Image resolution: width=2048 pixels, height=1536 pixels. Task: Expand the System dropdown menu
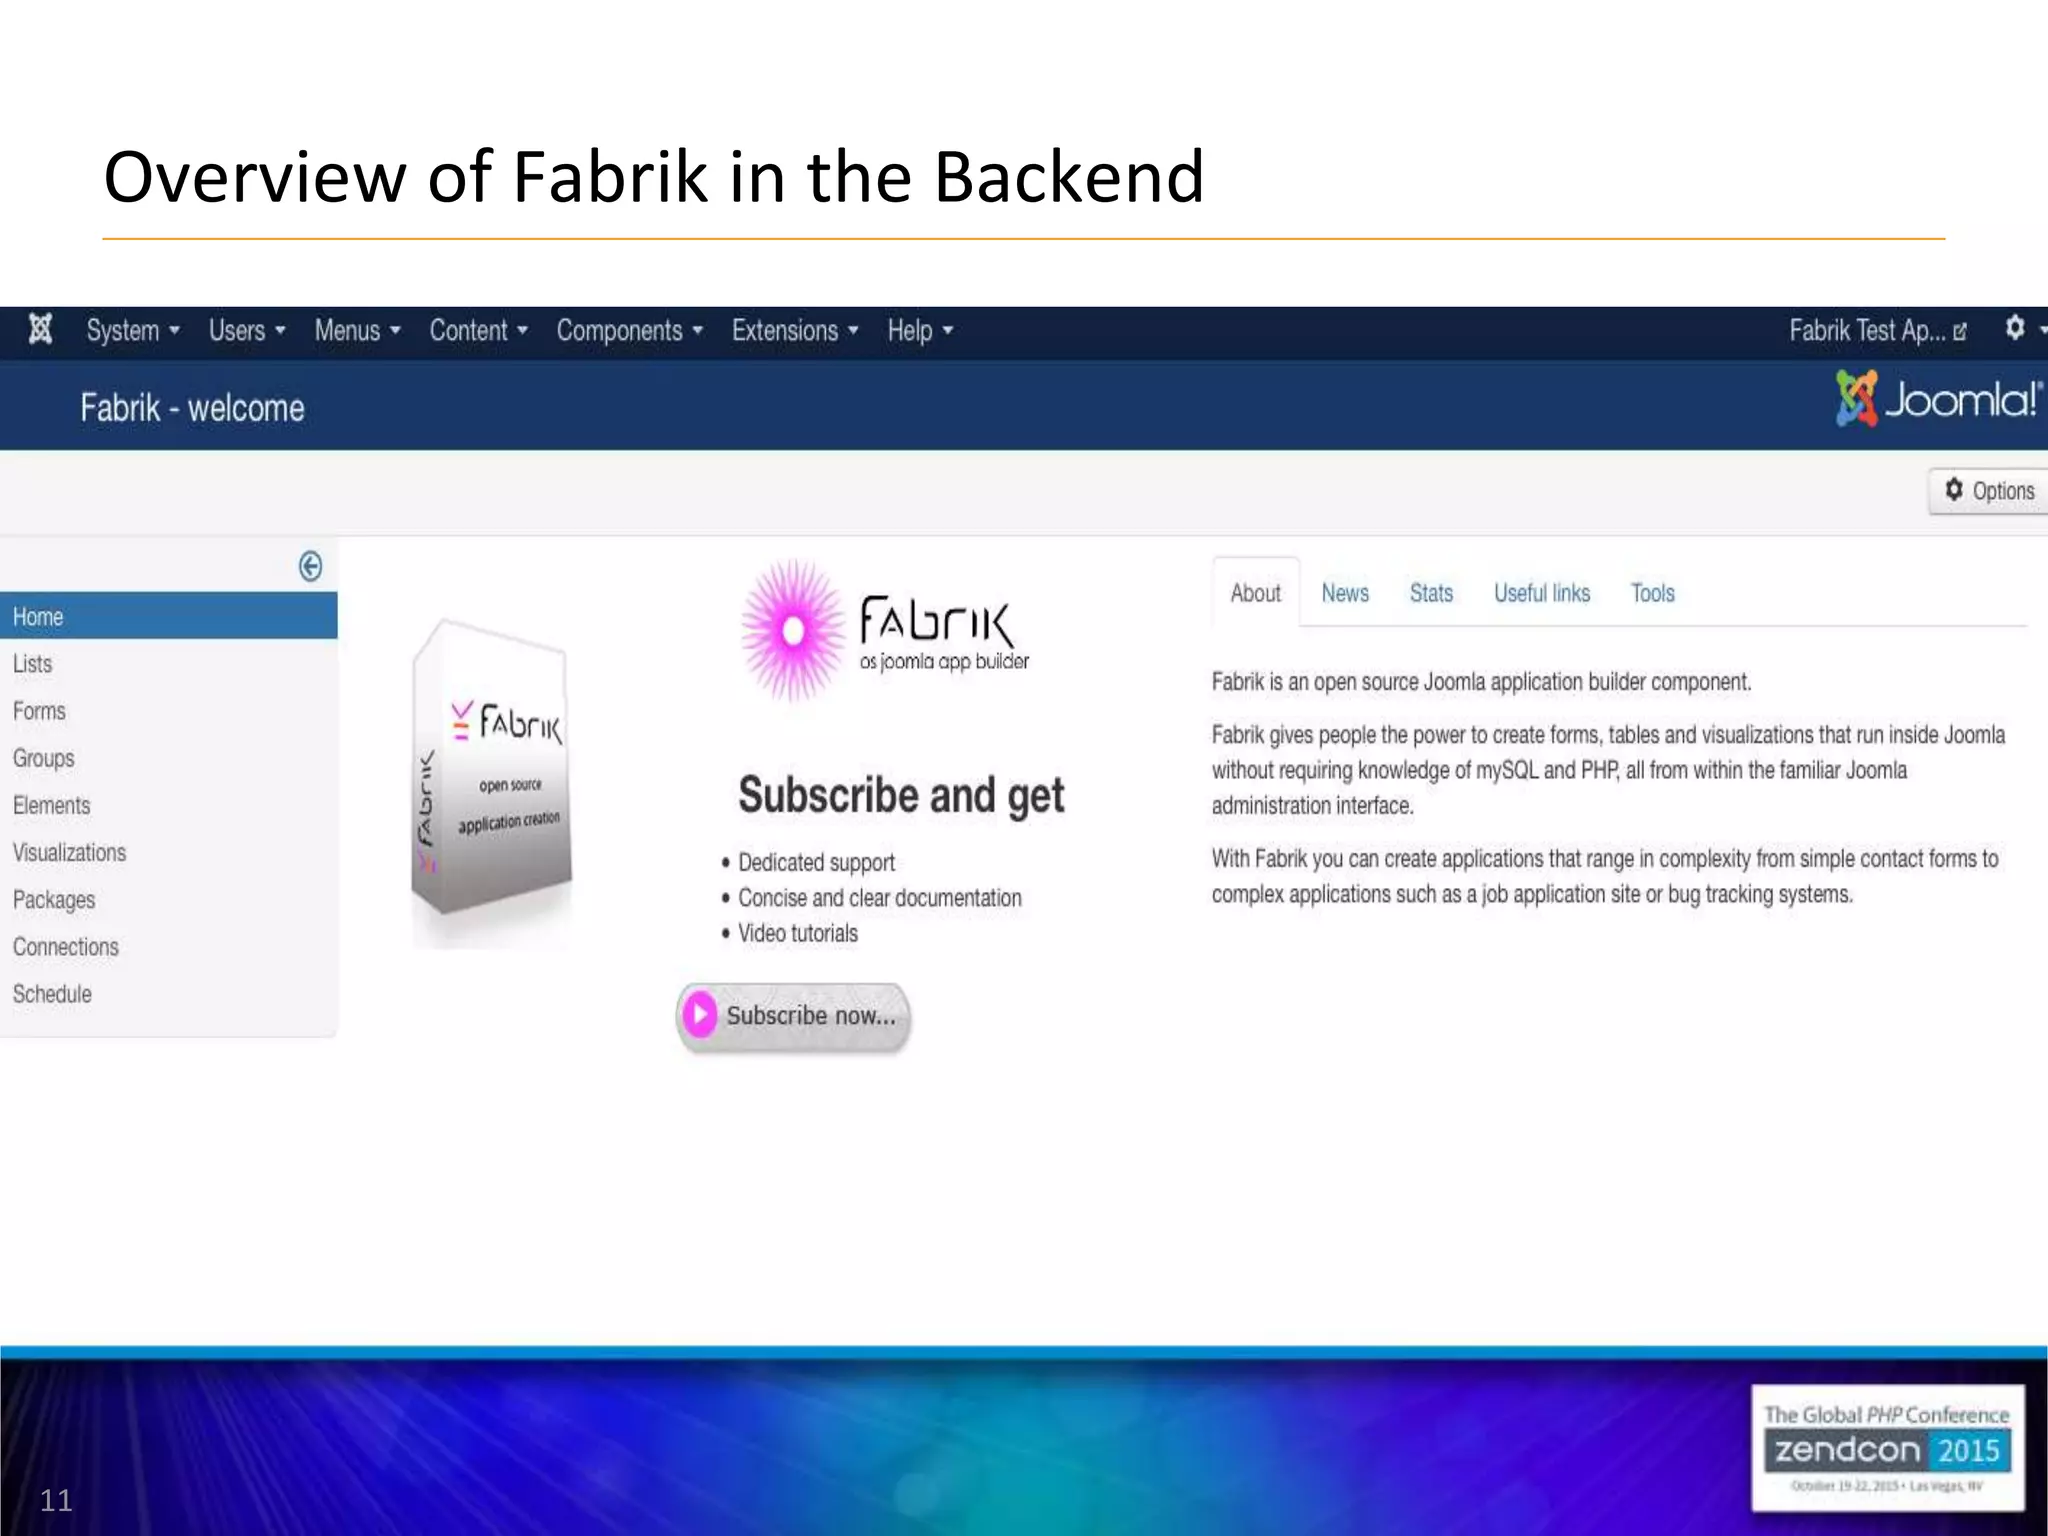(x=132, y=331)
